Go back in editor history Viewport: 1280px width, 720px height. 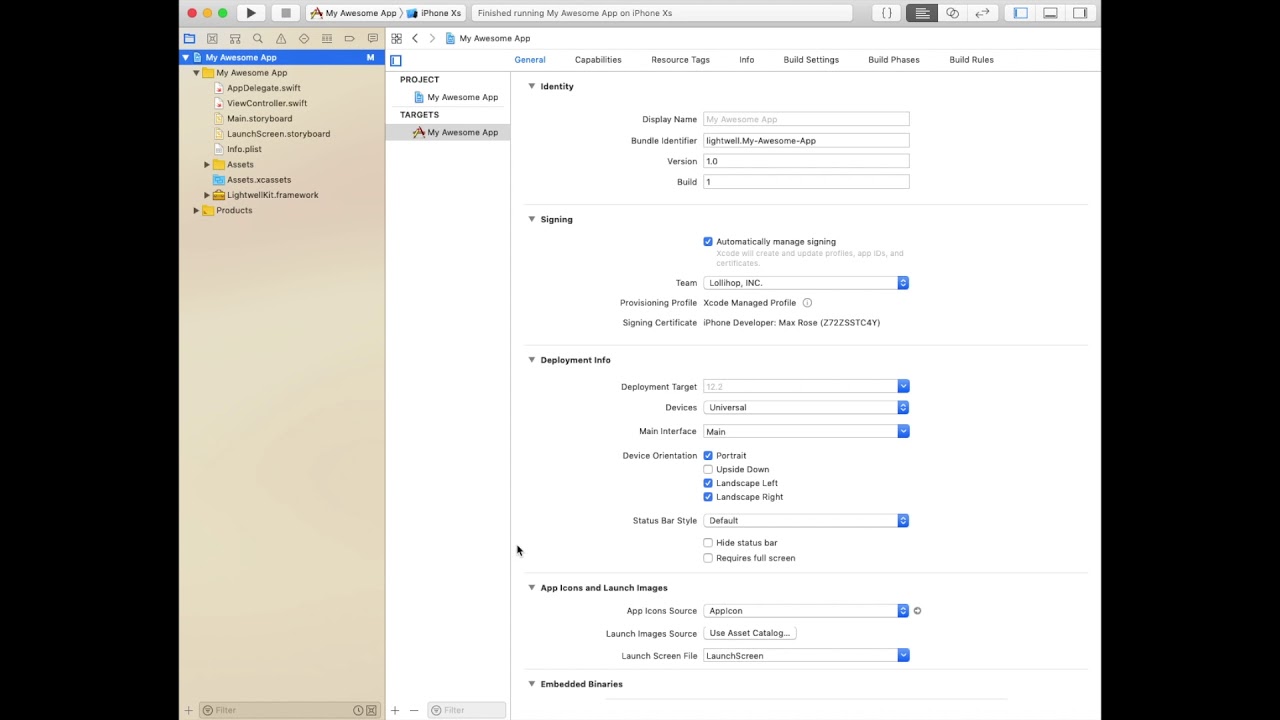[x=415, y=39]
